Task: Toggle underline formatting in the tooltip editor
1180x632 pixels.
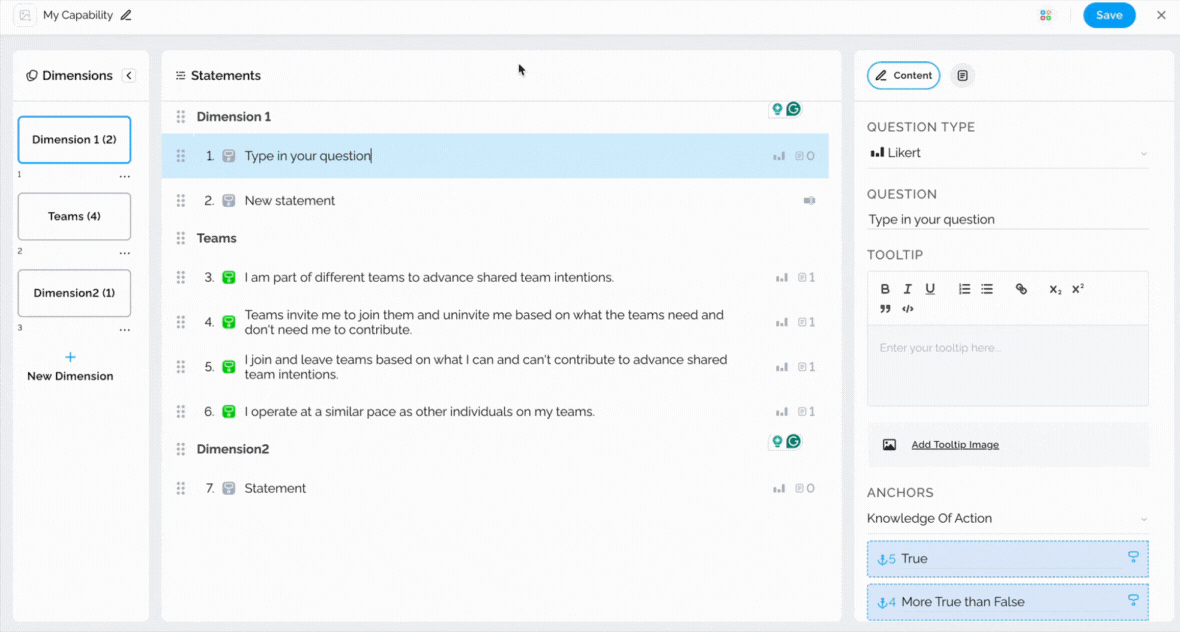Action: [930, 289]
